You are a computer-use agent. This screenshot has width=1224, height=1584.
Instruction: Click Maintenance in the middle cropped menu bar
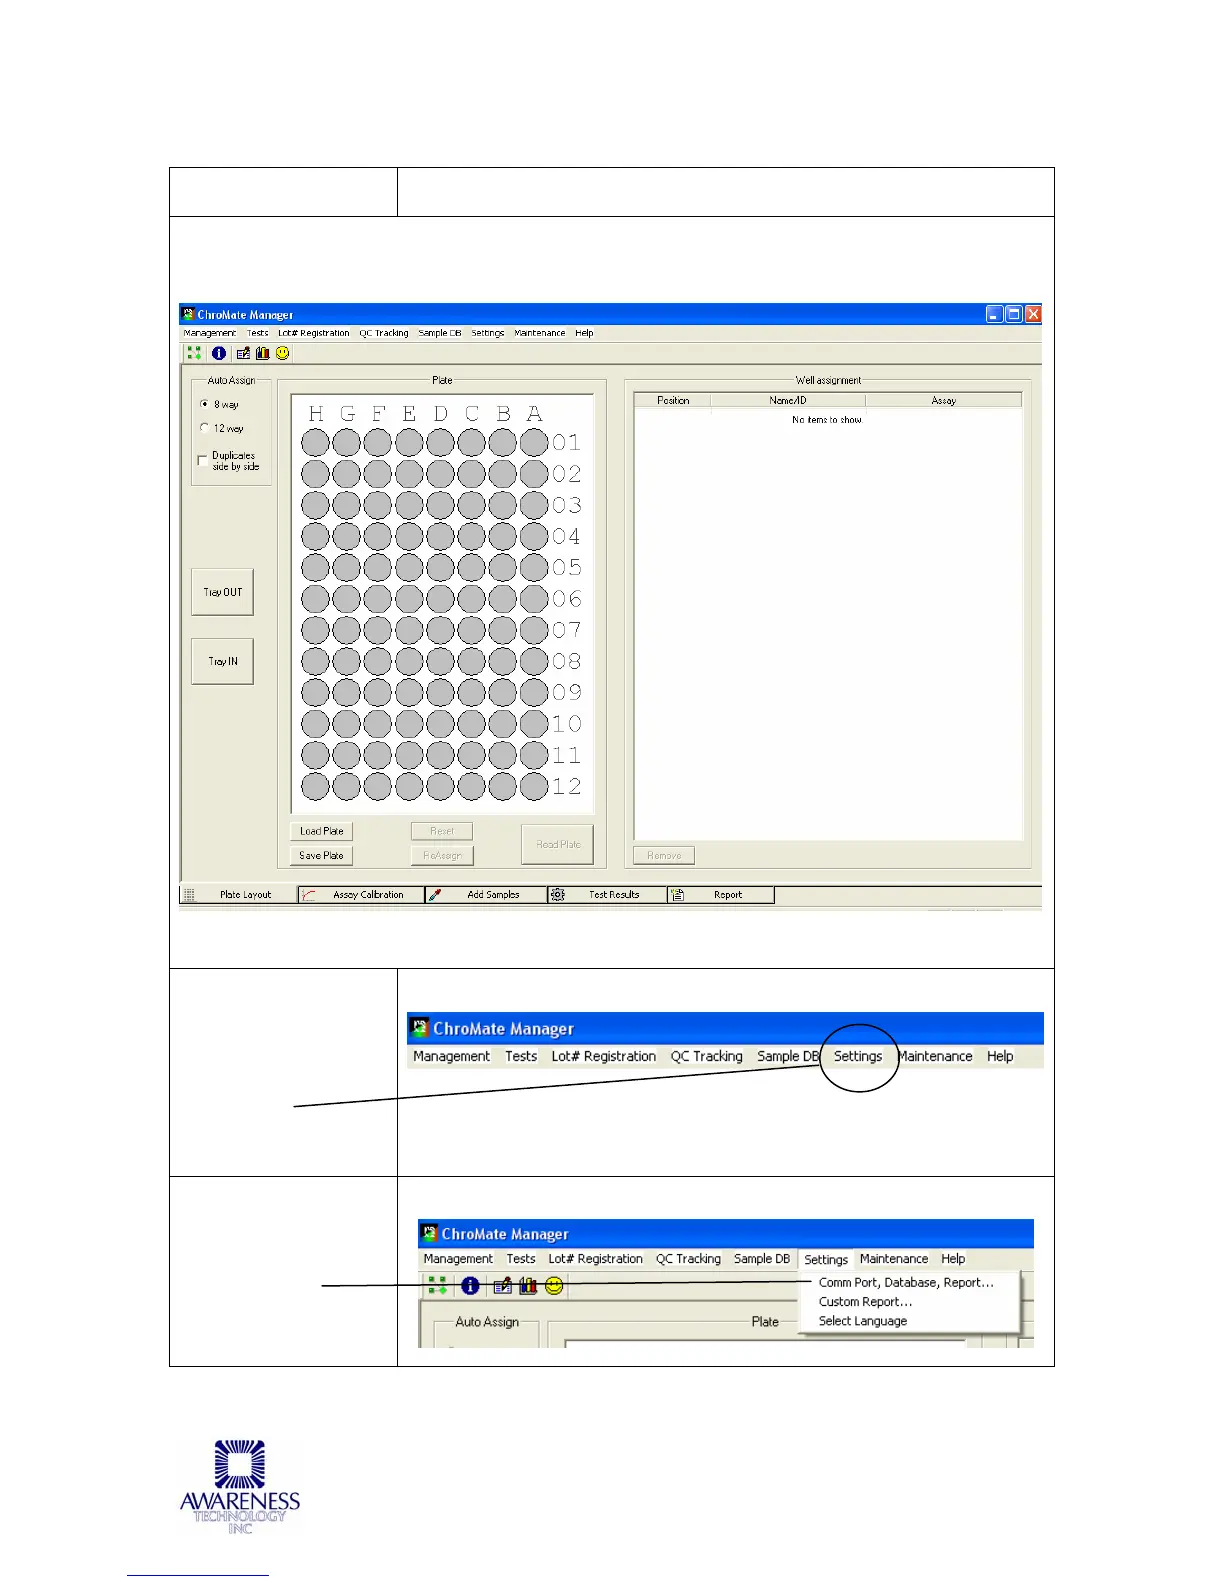[x=935, y=1056]
